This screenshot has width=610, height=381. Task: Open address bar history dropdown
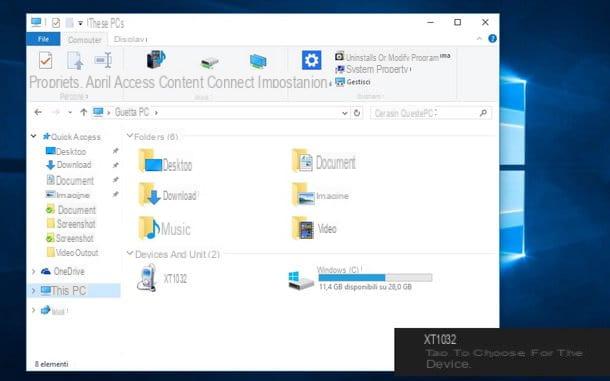coord(345,113)
